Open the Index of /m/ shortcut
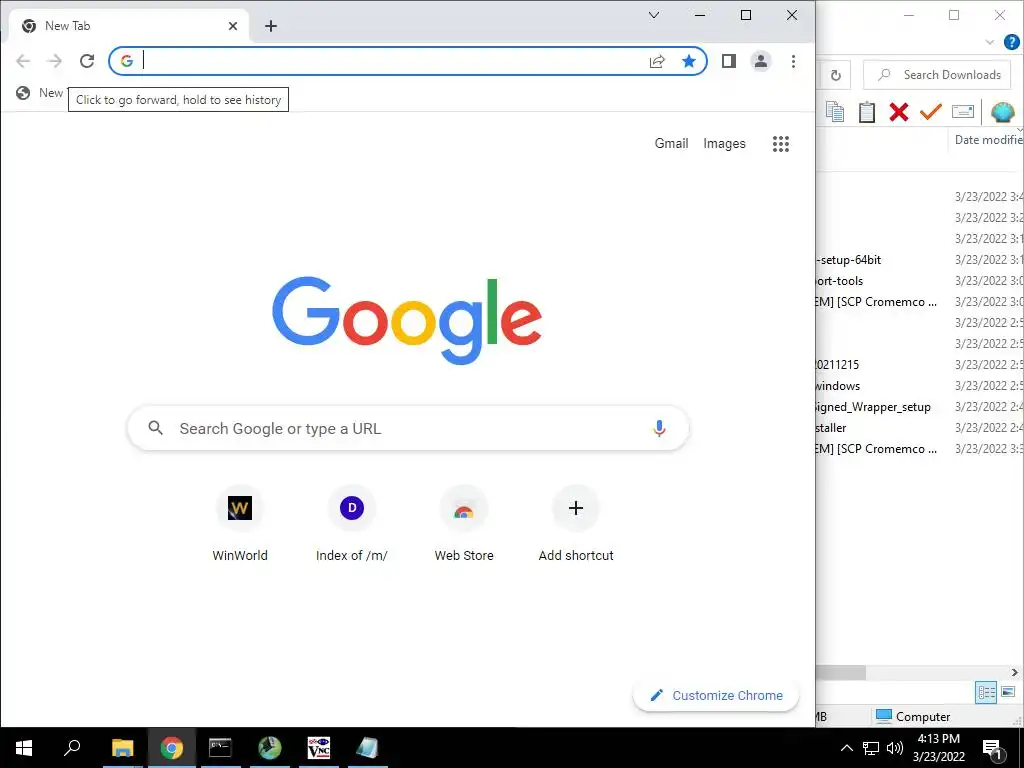Screen dimensions: 1024x768 point(352,524)
